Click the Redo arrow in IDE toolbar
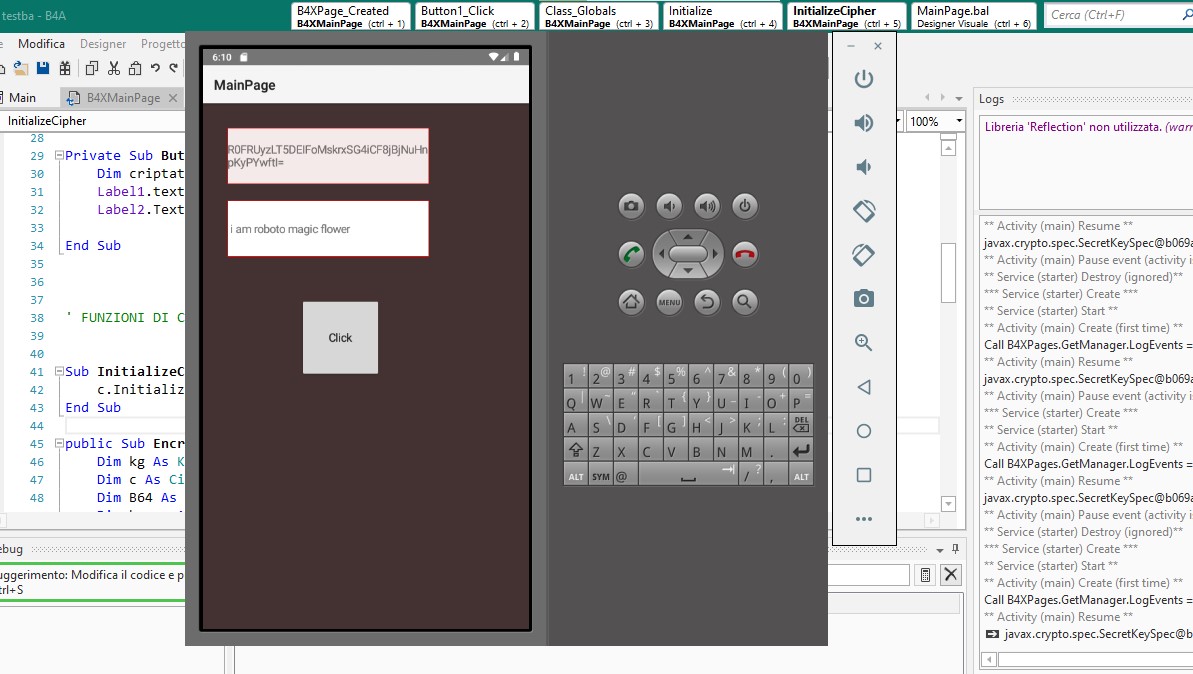The height and width of the screenshot is (674, 1193). tap(174, 68)
